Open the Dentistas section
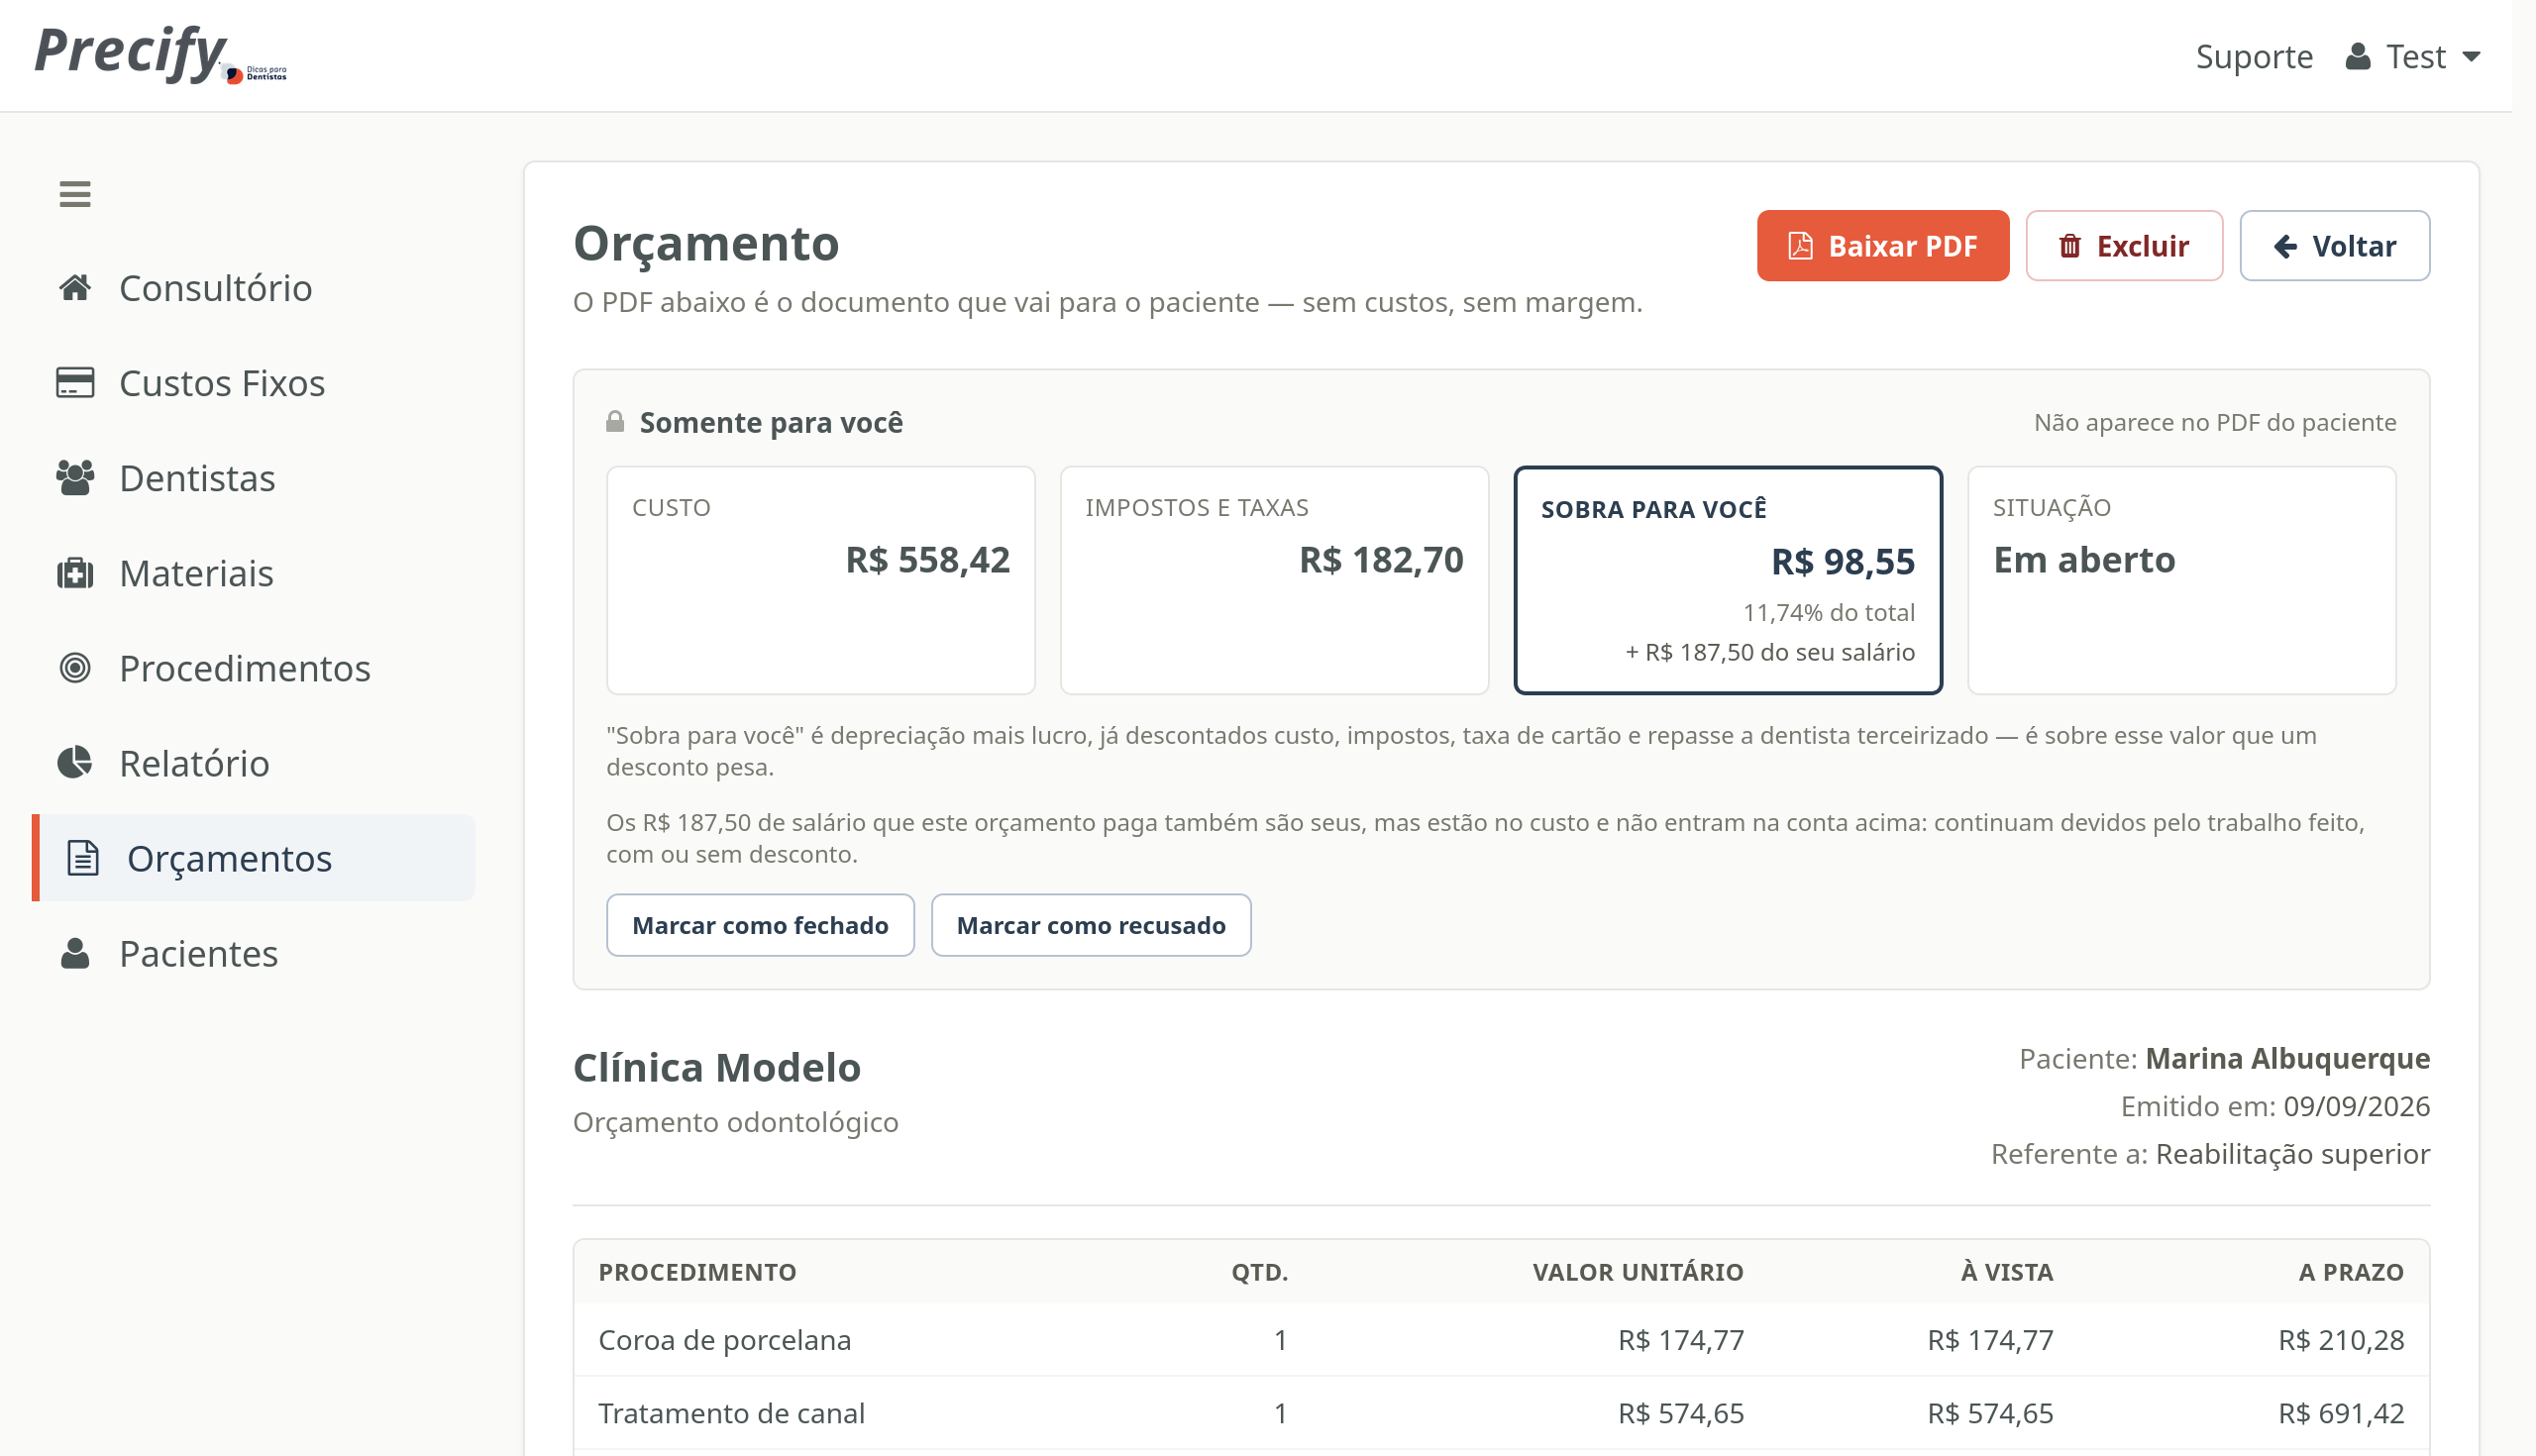 [254, 478]
